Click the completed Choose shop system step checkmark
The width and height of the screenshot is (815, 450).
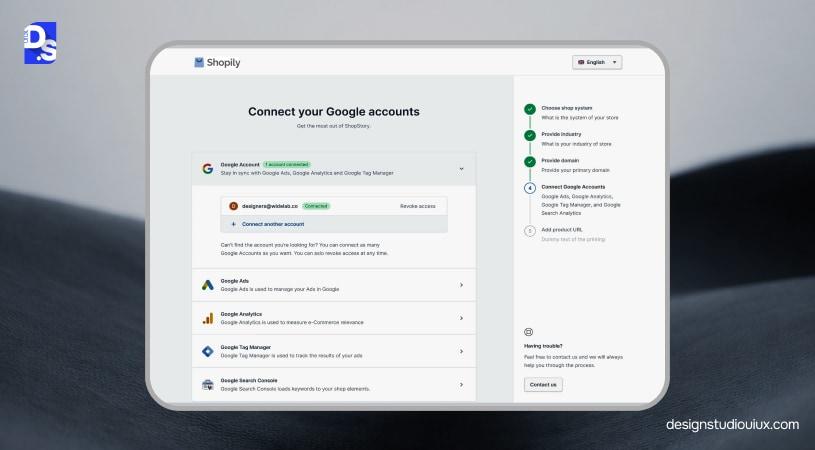[x=530, y=109]
